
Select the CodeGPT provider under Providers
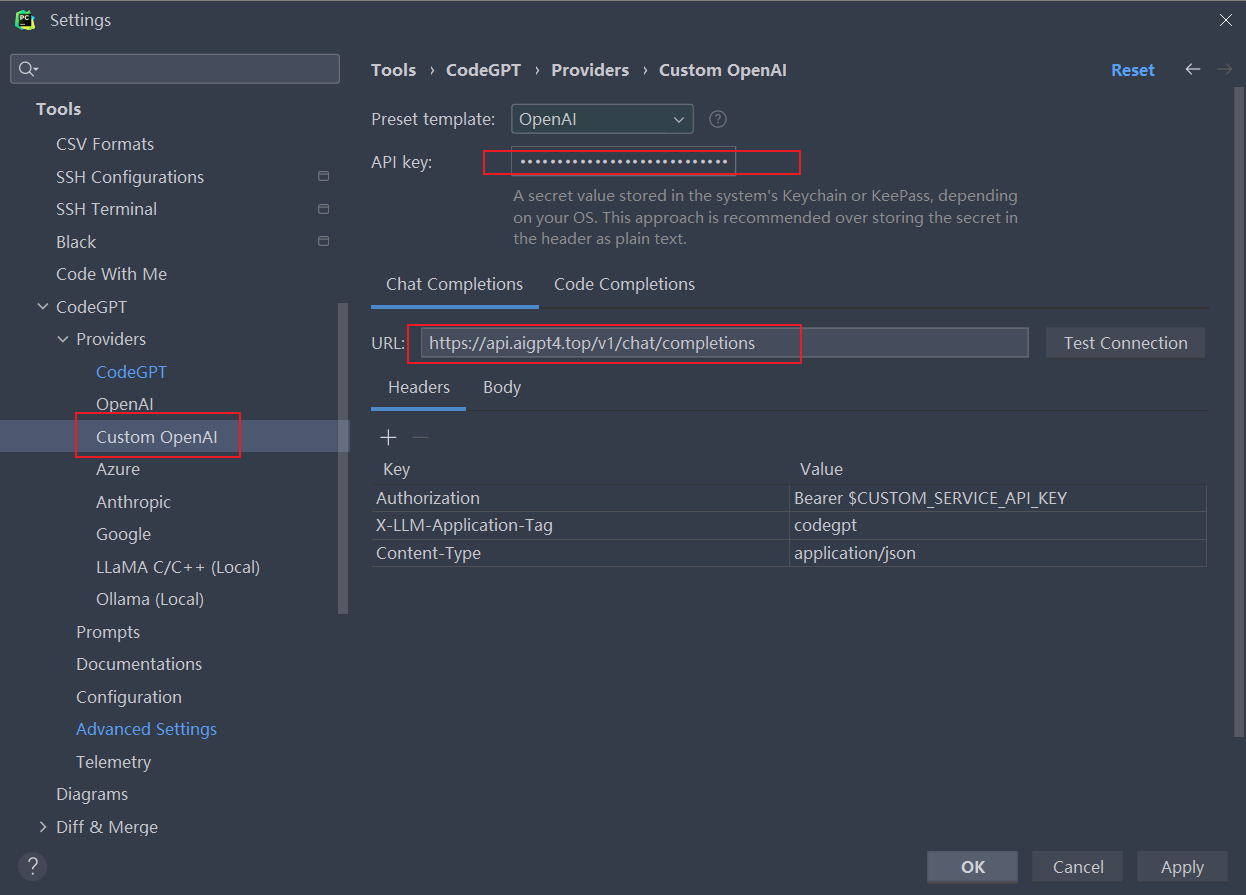[x=131, y=372]
